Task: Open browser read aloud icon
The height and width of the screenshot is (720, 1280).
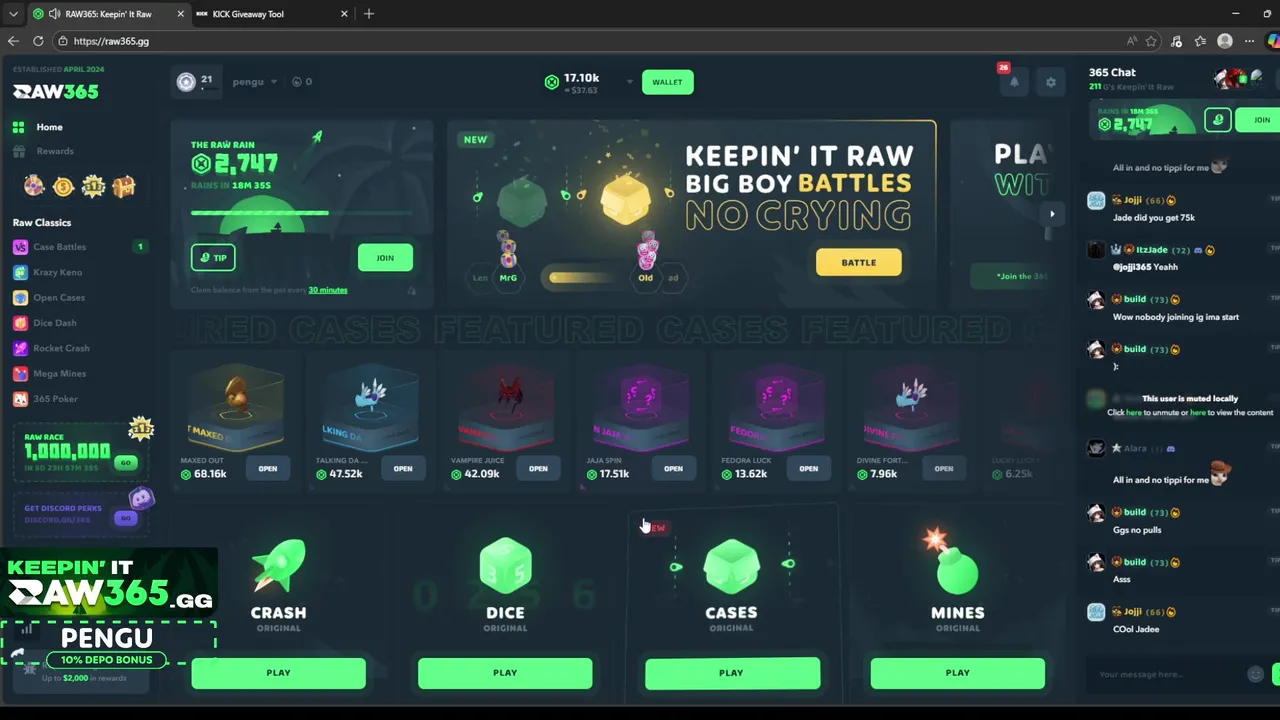Action: point(1132,41)
